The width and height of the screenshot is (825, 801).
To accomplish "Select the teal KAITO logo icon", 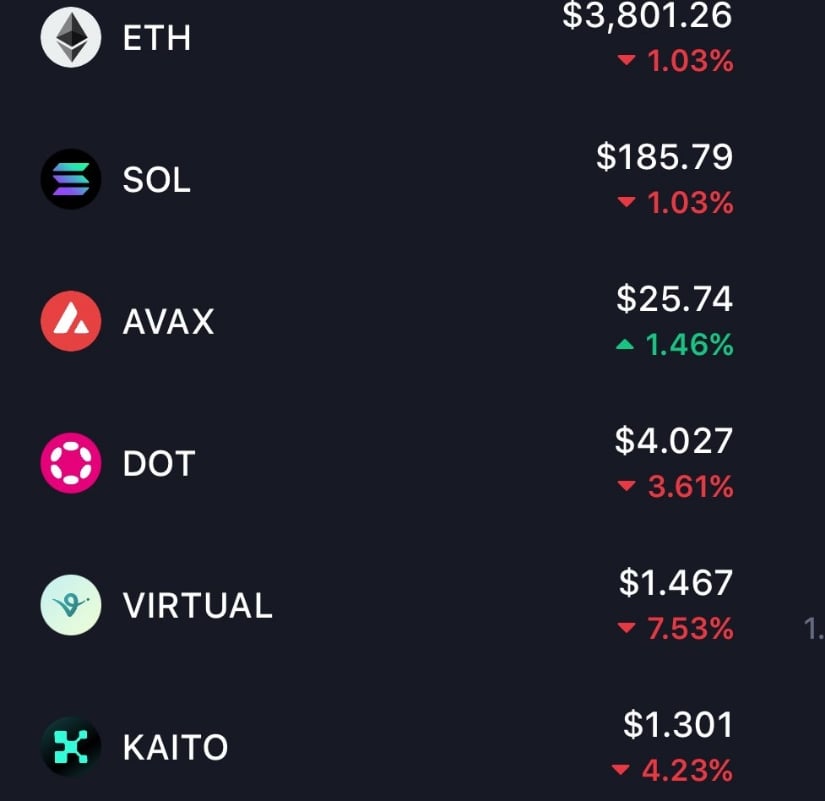I will pos(71,746).
